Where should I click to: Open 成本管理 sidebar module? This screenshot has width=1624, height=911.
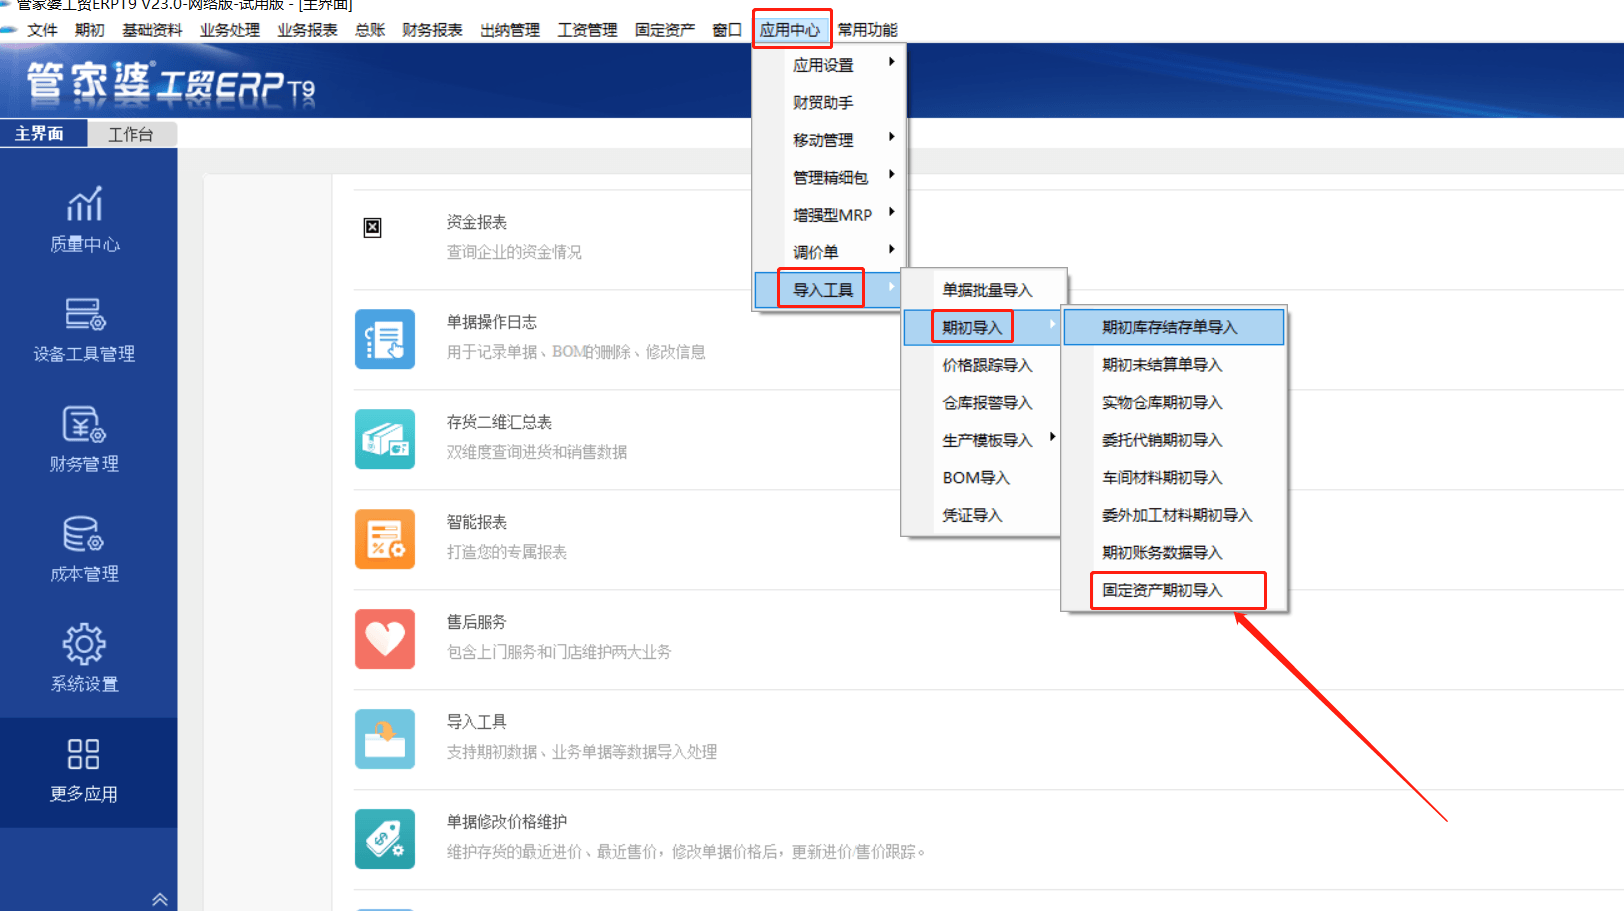[85, 549]
